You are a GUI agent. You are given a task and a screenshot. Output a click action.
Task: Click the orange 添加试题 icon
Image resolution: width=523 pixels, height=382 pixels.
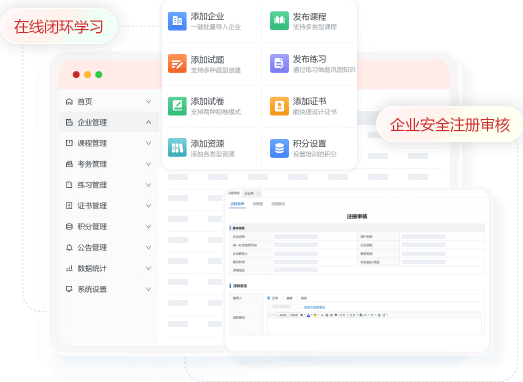point(177,63)
